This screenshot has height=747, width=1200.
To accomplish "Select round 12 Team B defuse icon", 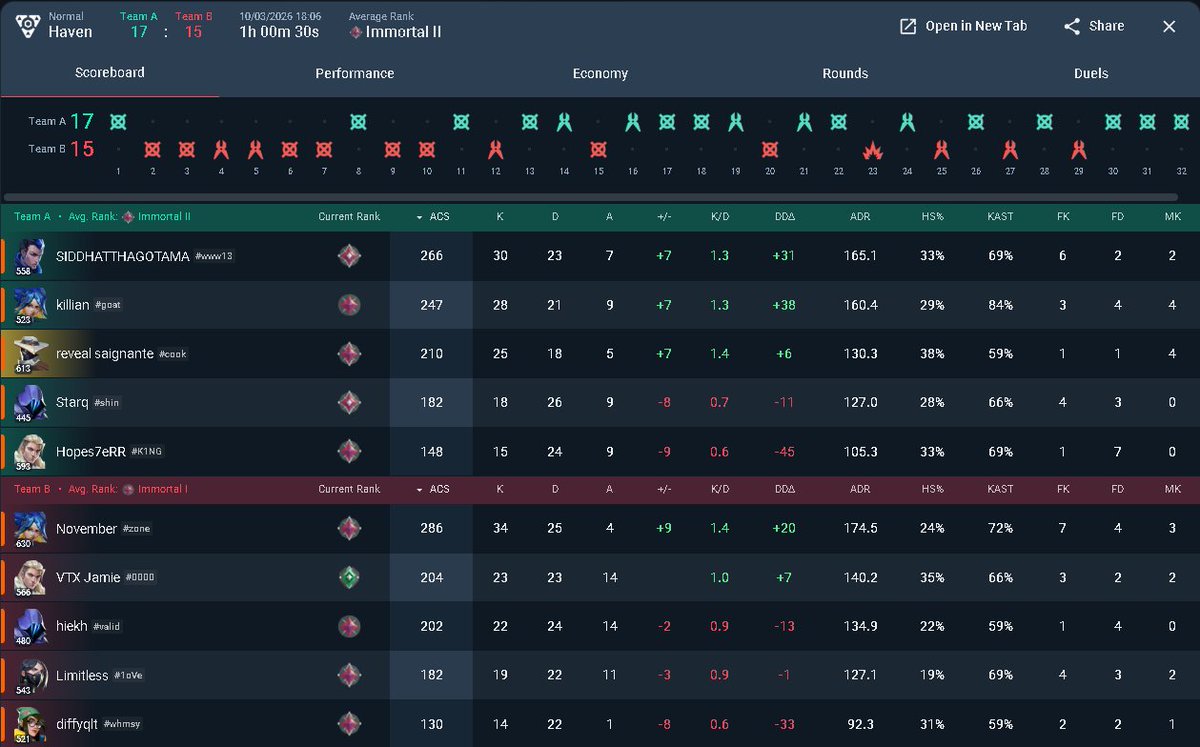I will click(x=495, y=150).
